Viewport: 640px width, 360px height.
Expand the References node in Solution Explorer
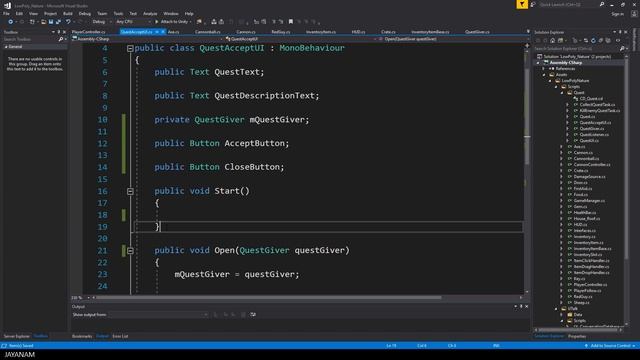point(544,69)
